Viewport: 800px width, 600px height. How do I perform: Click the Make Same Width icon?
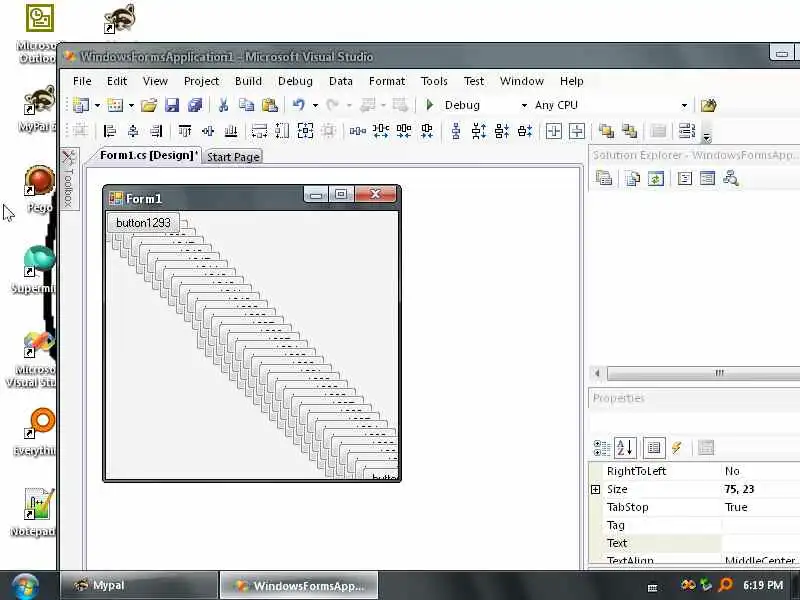tap(259, 131)
